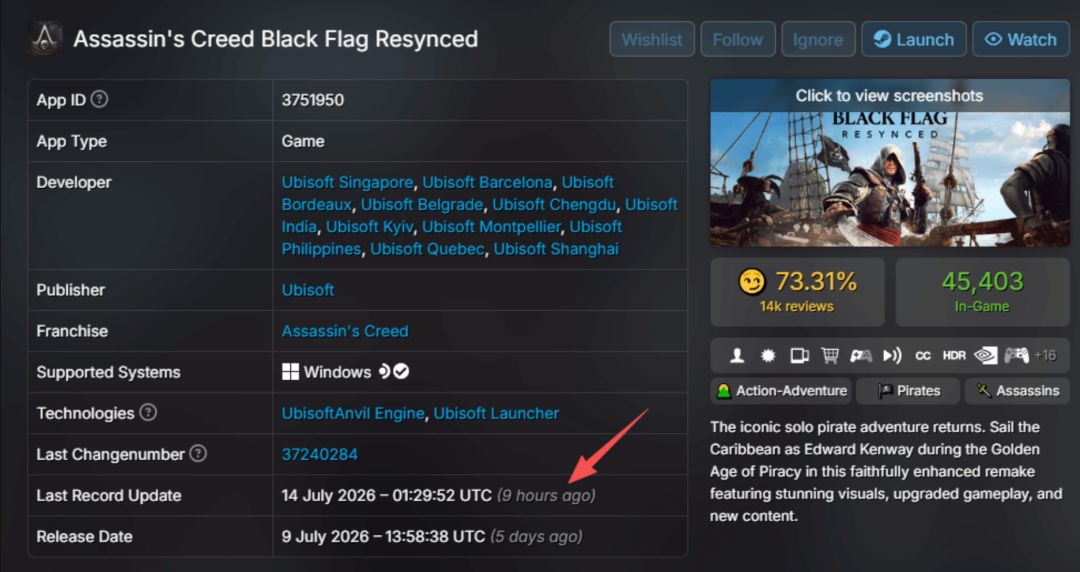Click the 14 July 2026 last record update date

pos(386,496)
